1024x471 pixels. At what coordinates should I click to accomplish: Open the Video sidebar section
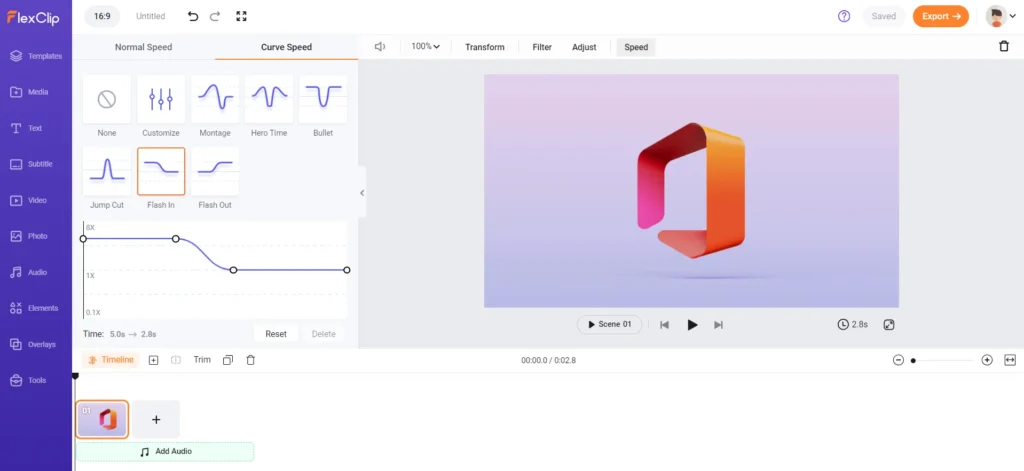(28, 201)
